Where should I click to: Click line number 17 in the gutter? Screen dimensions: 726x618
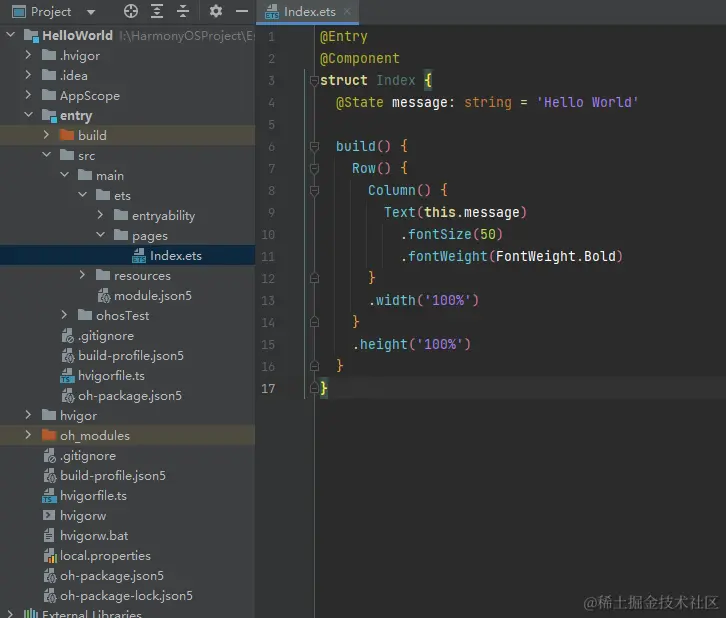click(268, 388)
